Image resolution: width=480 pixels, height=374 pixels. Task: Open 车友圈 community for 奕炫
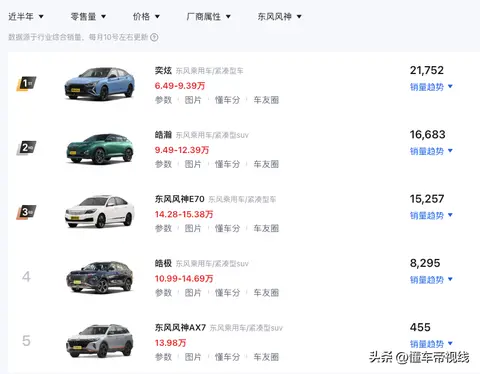(266, 100)
